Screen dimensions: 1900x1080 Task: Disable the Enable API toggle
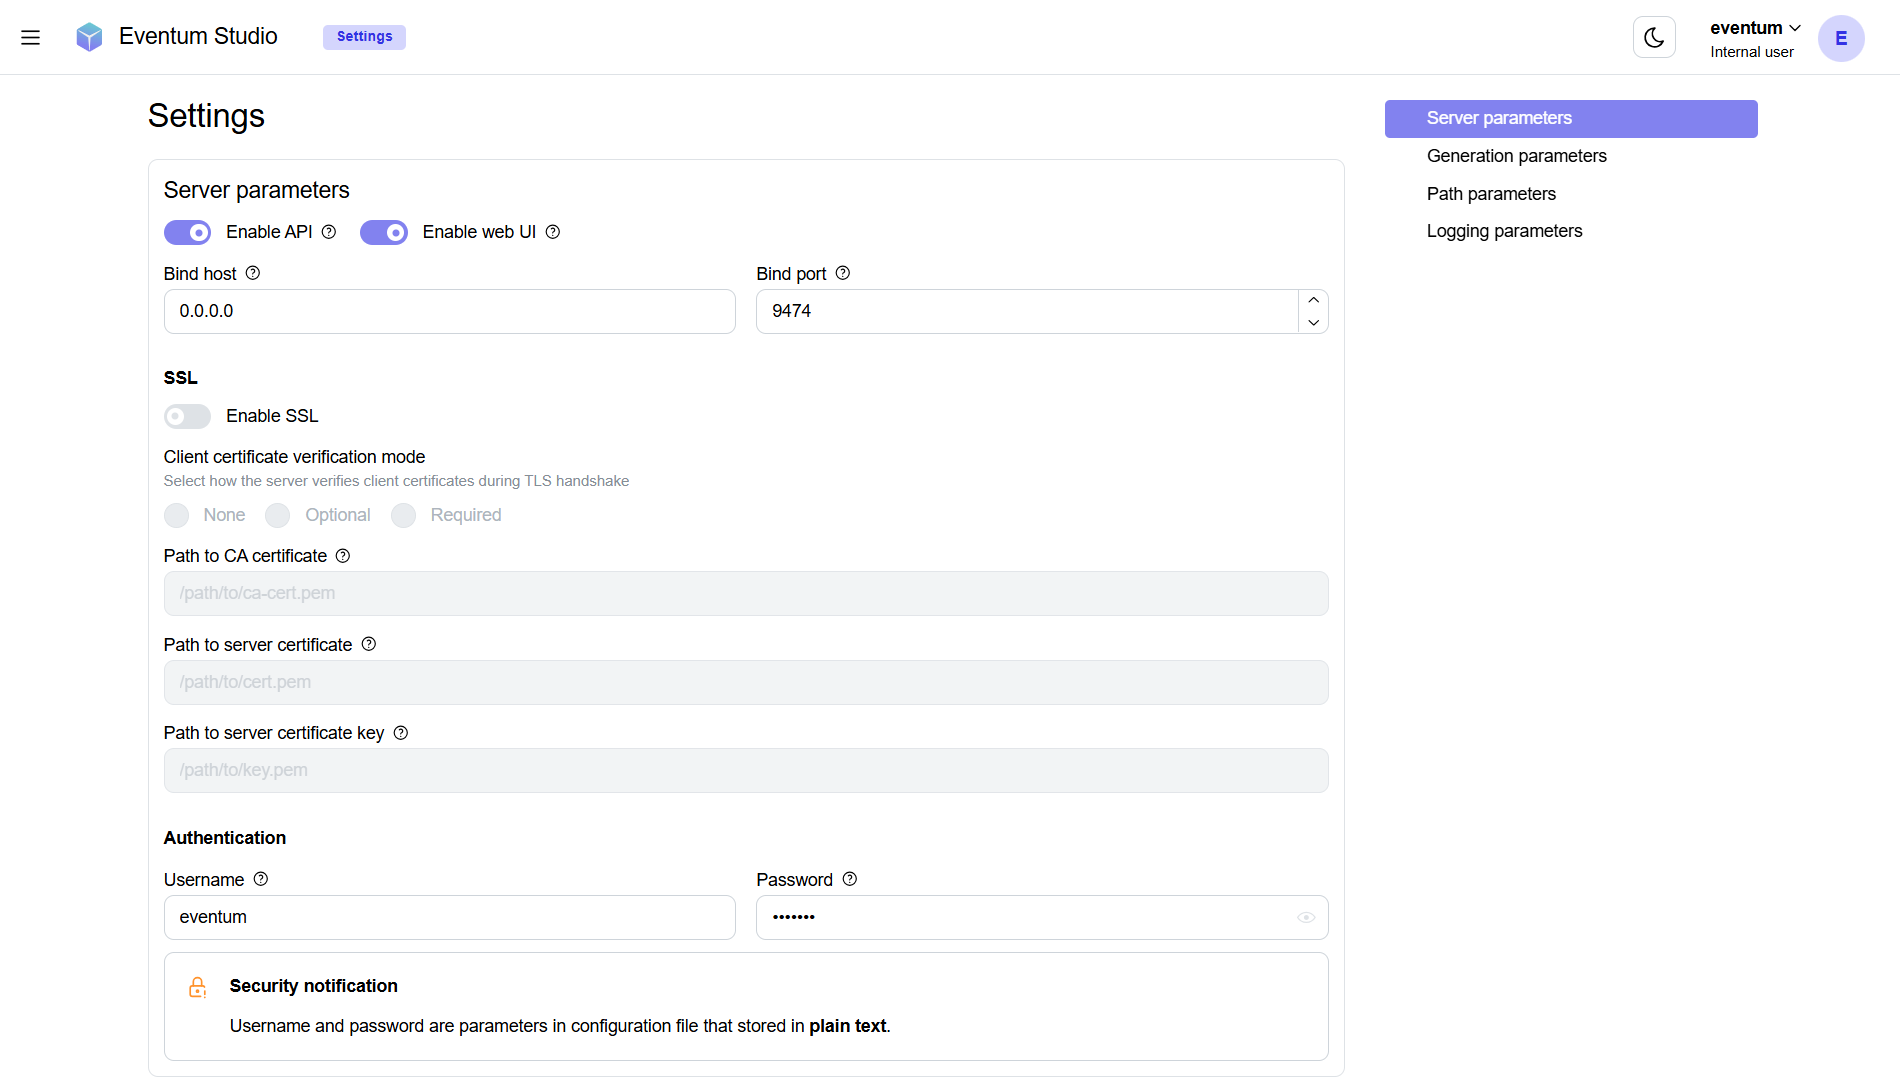(x=187, y=233)
